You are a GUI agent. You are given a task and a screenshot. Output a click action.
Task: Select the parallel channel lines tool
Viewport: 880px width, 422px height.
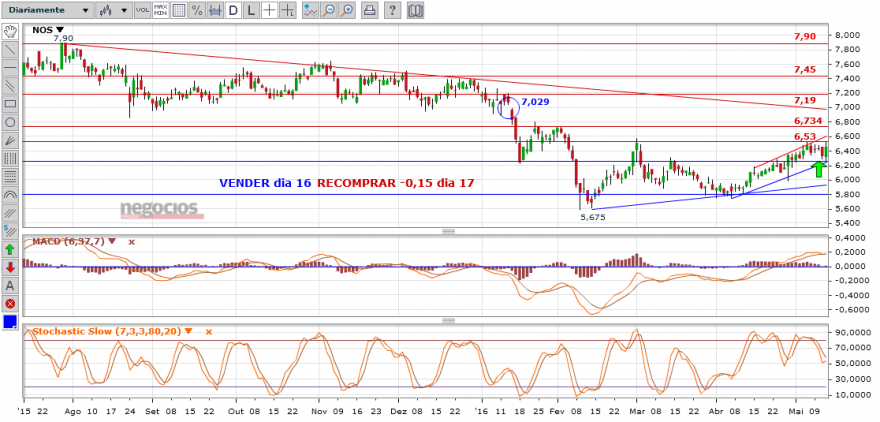coord(10,86)
